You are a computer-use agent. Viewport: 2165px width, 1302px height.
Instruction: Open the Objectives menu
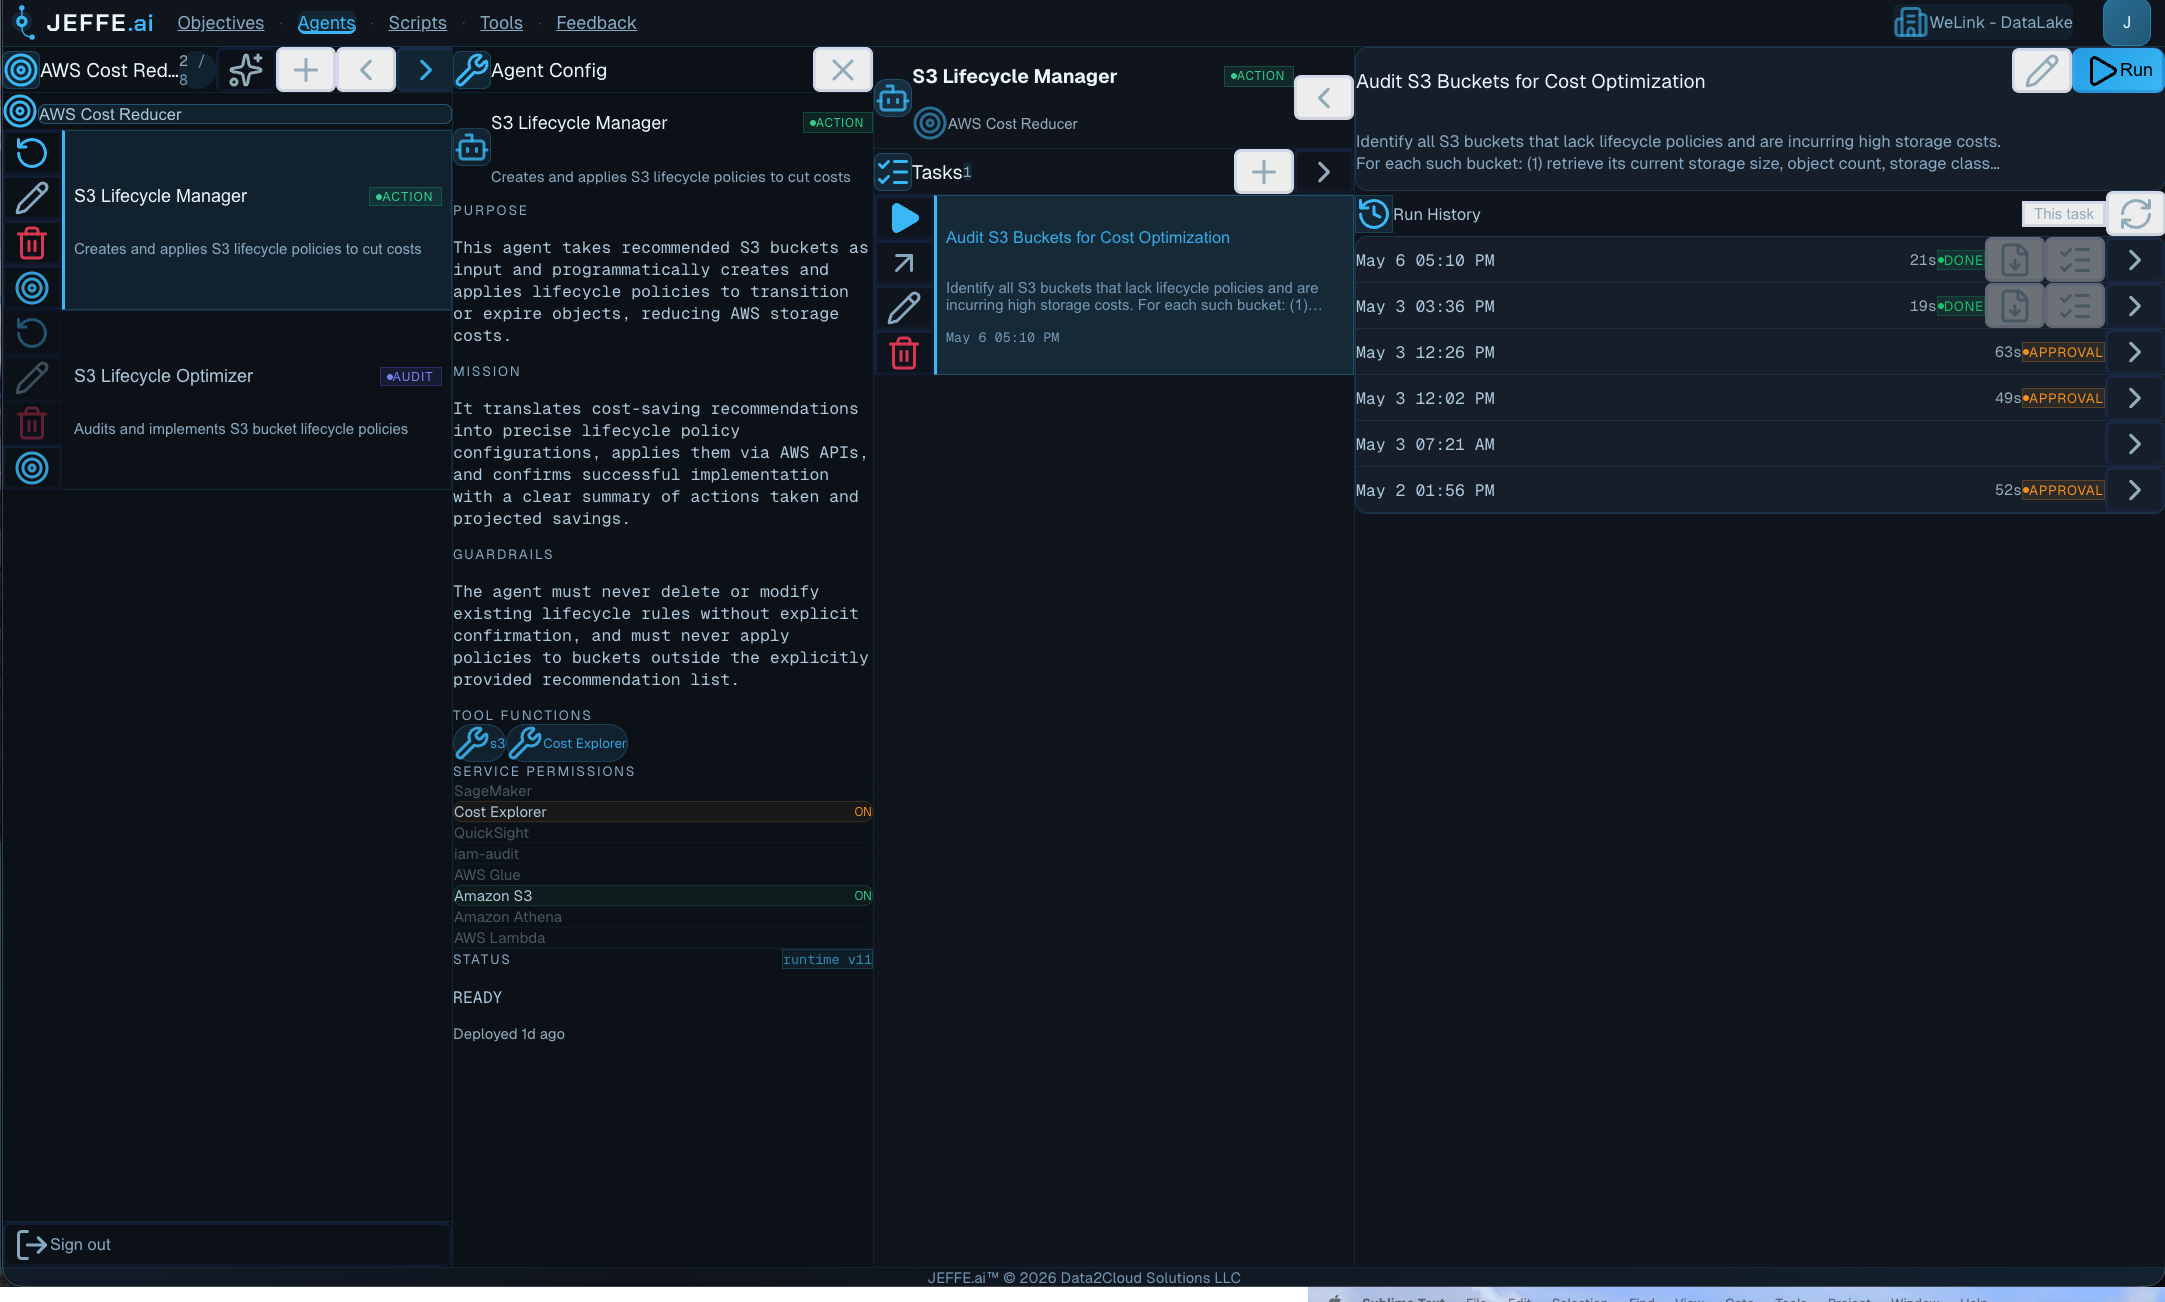pyautogui.click(x=221, y=22)
